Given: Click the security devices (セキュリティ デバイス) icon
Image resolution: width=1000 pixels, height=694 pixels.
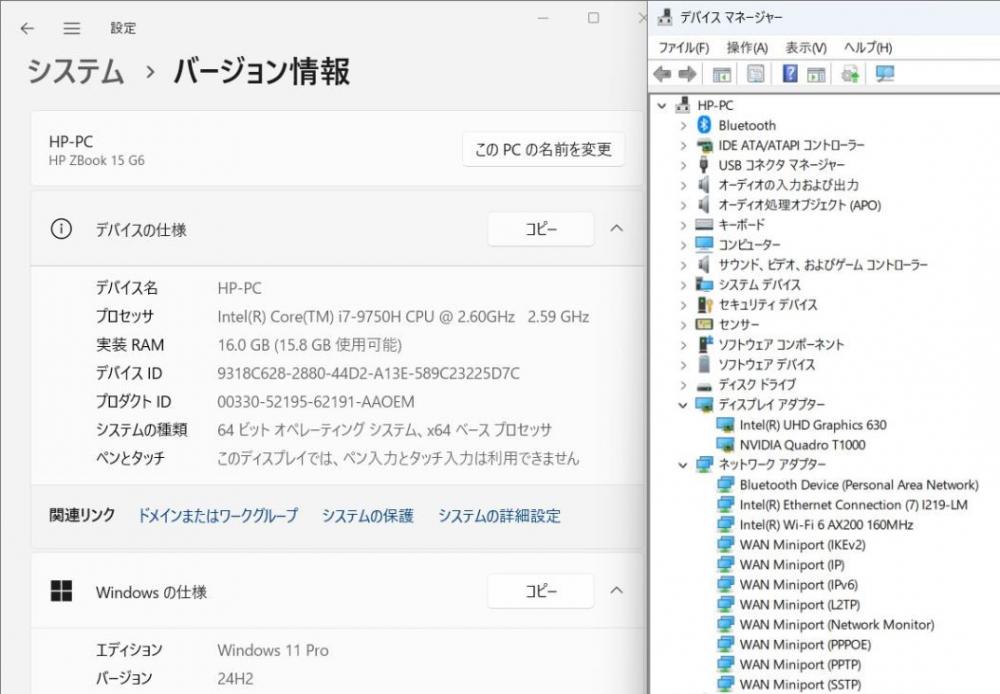Looking at the screenshot, I should click(704, 304).
